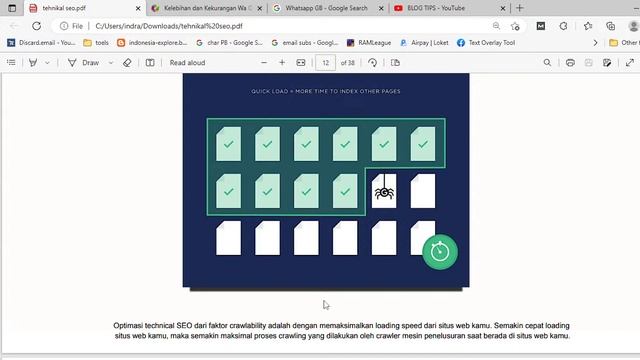Reload the current page
640x360 pixels.
point(36,26)
